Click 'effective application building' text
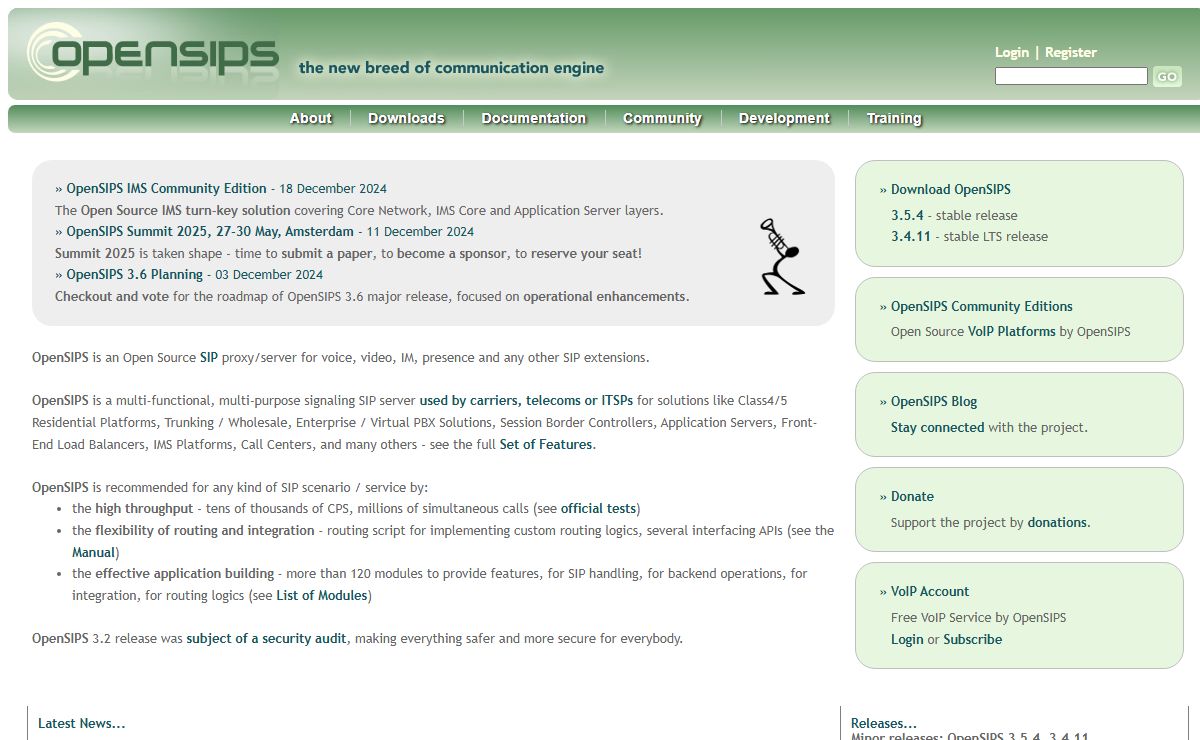Viewport: 1200px width, 740px height. [x=184, y=573]
